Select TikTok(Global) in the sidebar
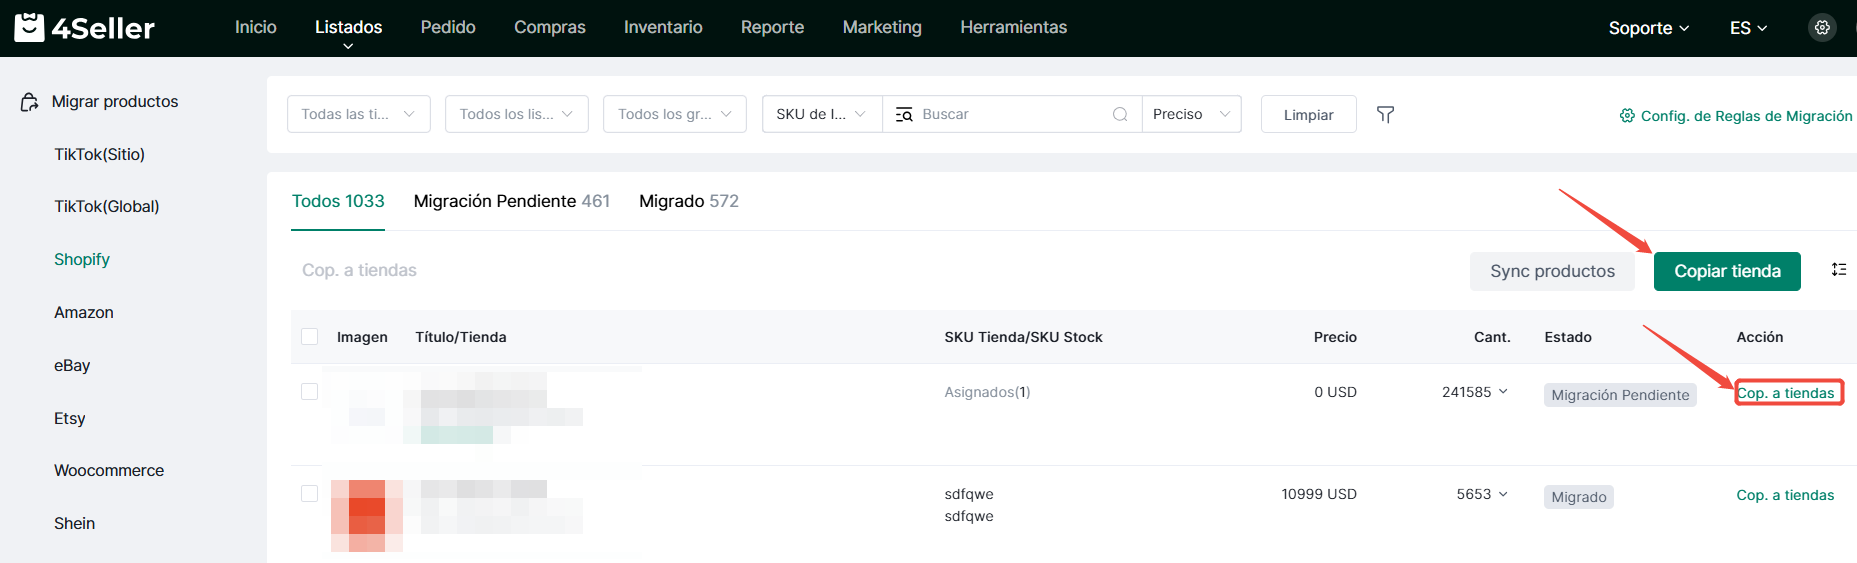The width and height of the screenshot is (1857, 563). click(107, 206)
